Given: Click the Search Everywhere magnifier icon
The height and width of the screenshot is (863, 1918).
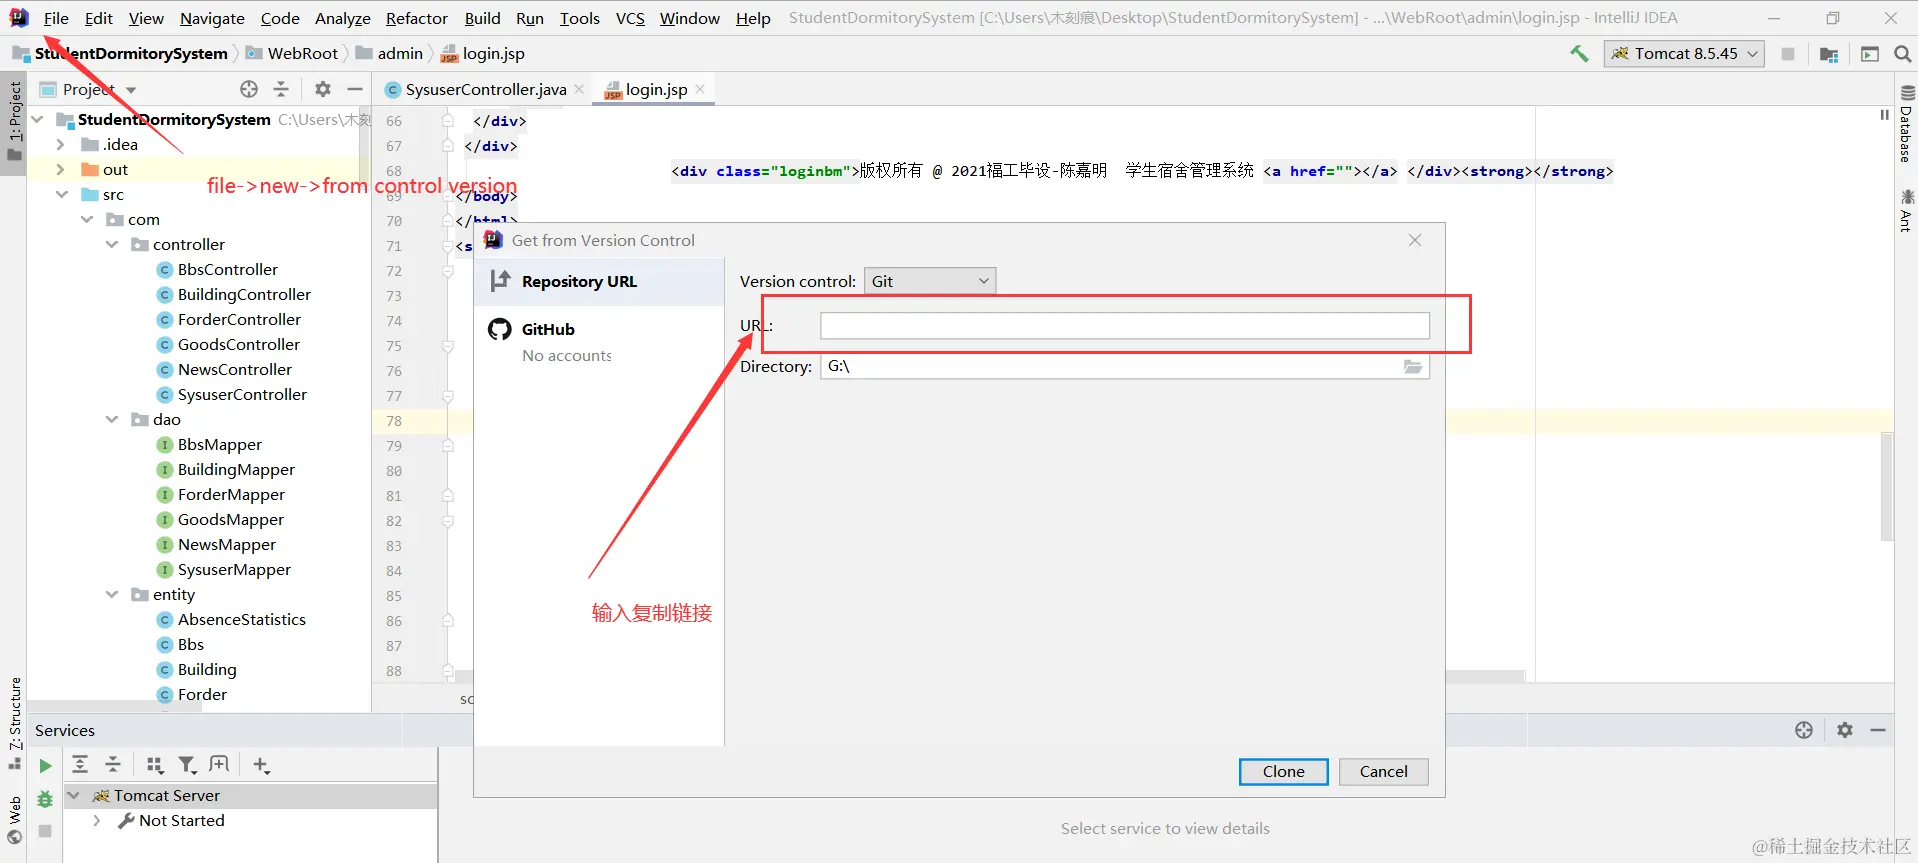Looking at the screenshot, I should (x=1903, y=54).
